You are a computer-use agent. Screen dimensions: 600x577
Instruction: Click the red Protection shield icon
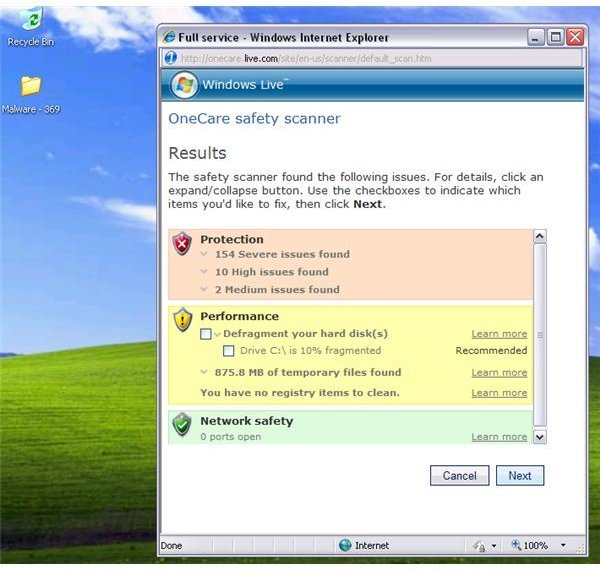[x=182, y=243]
